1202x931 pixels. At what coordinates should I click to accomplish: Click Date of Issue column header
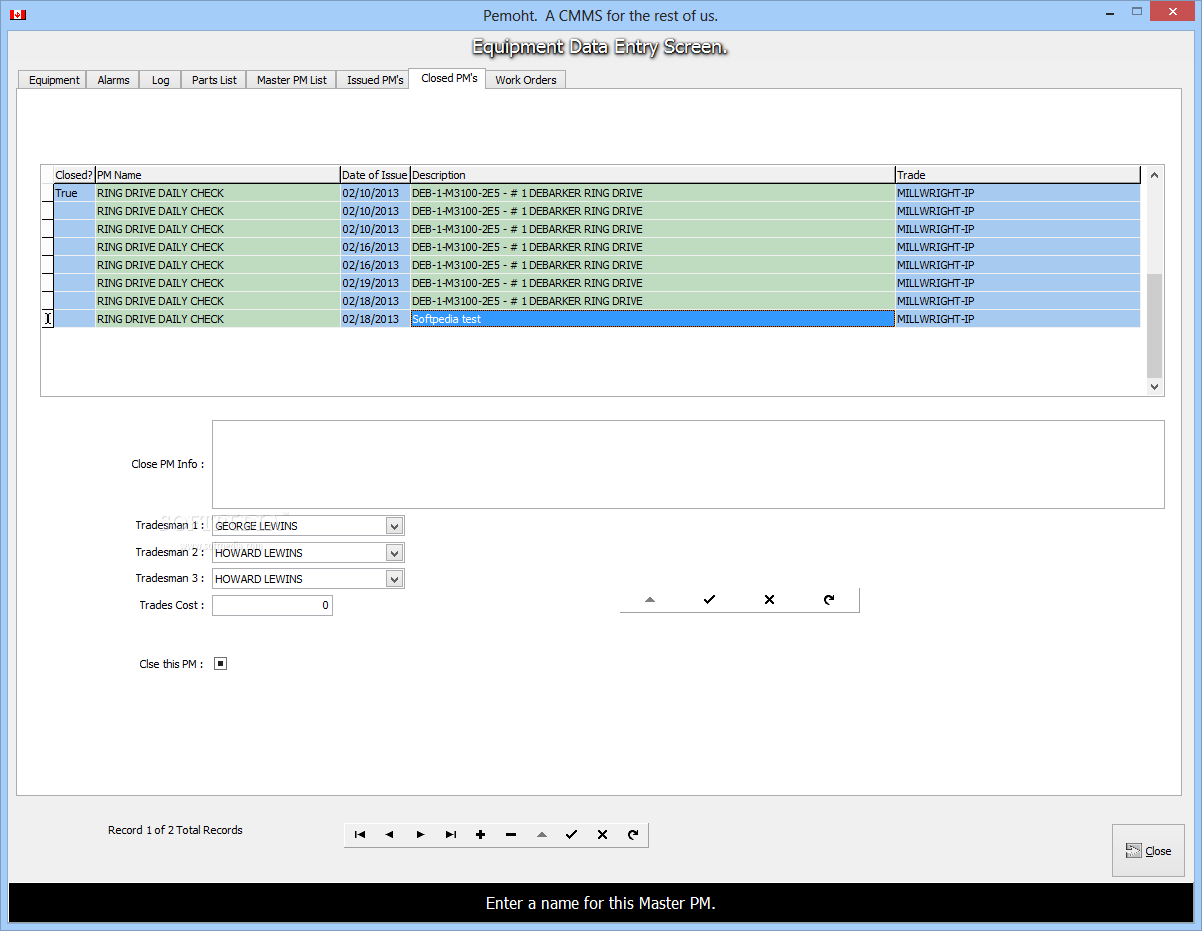click(x=375, y=175)
